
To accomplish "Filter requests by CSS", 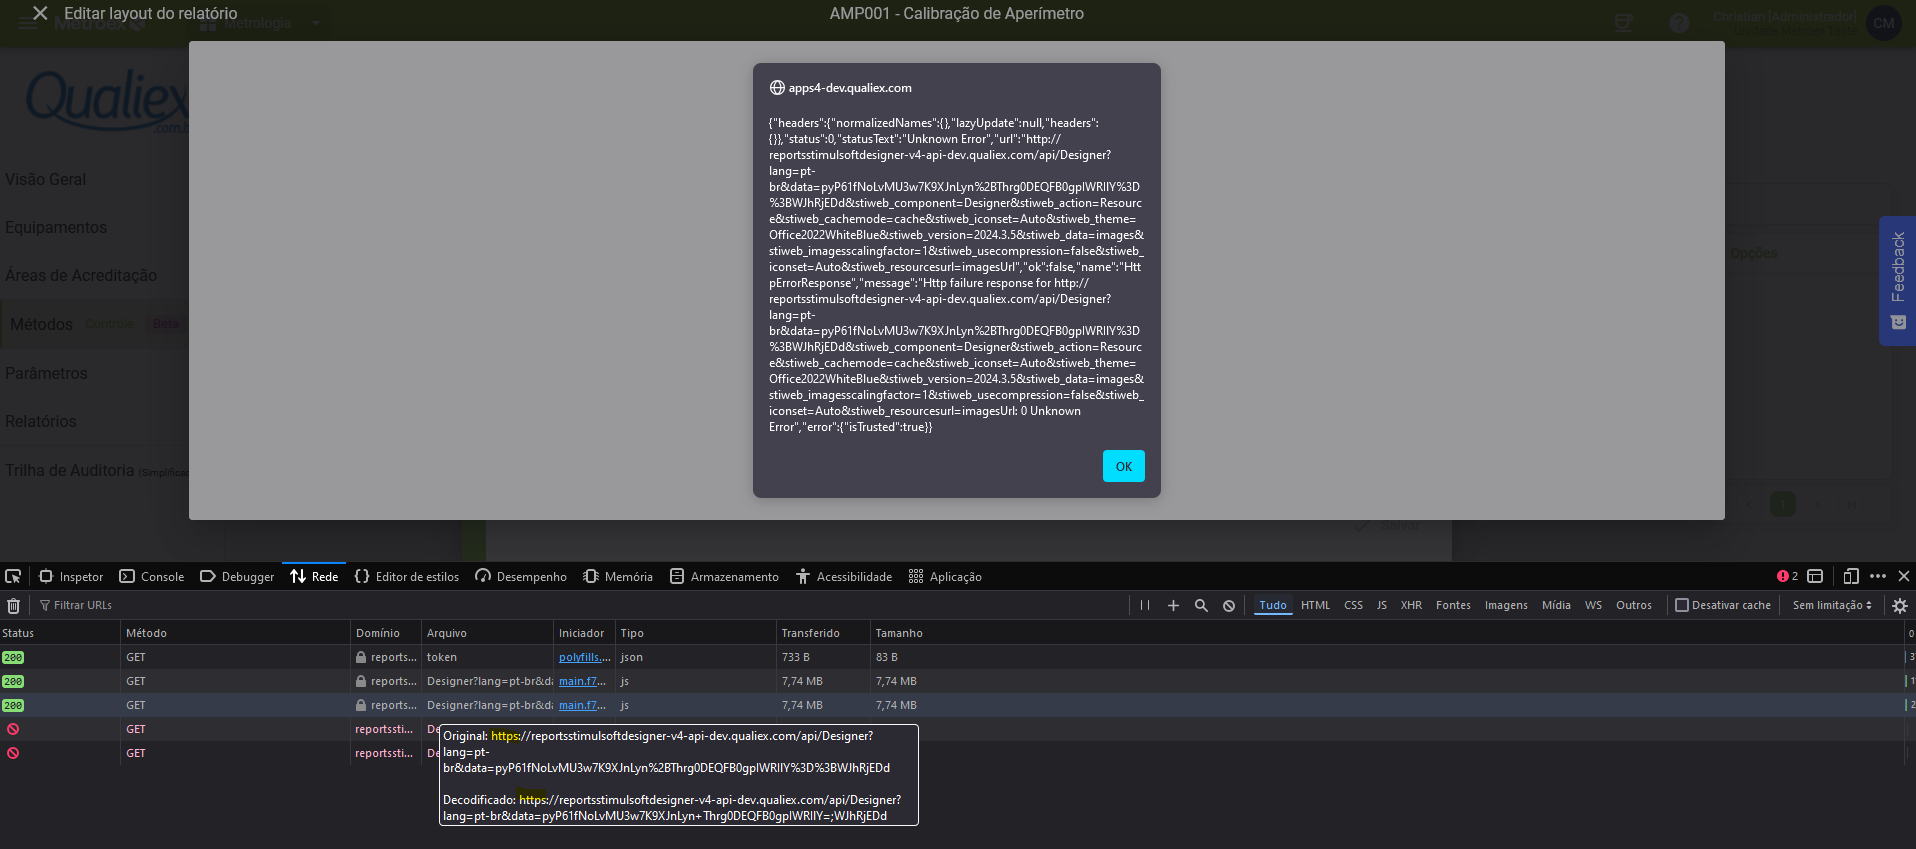I will click(1353, 605).
